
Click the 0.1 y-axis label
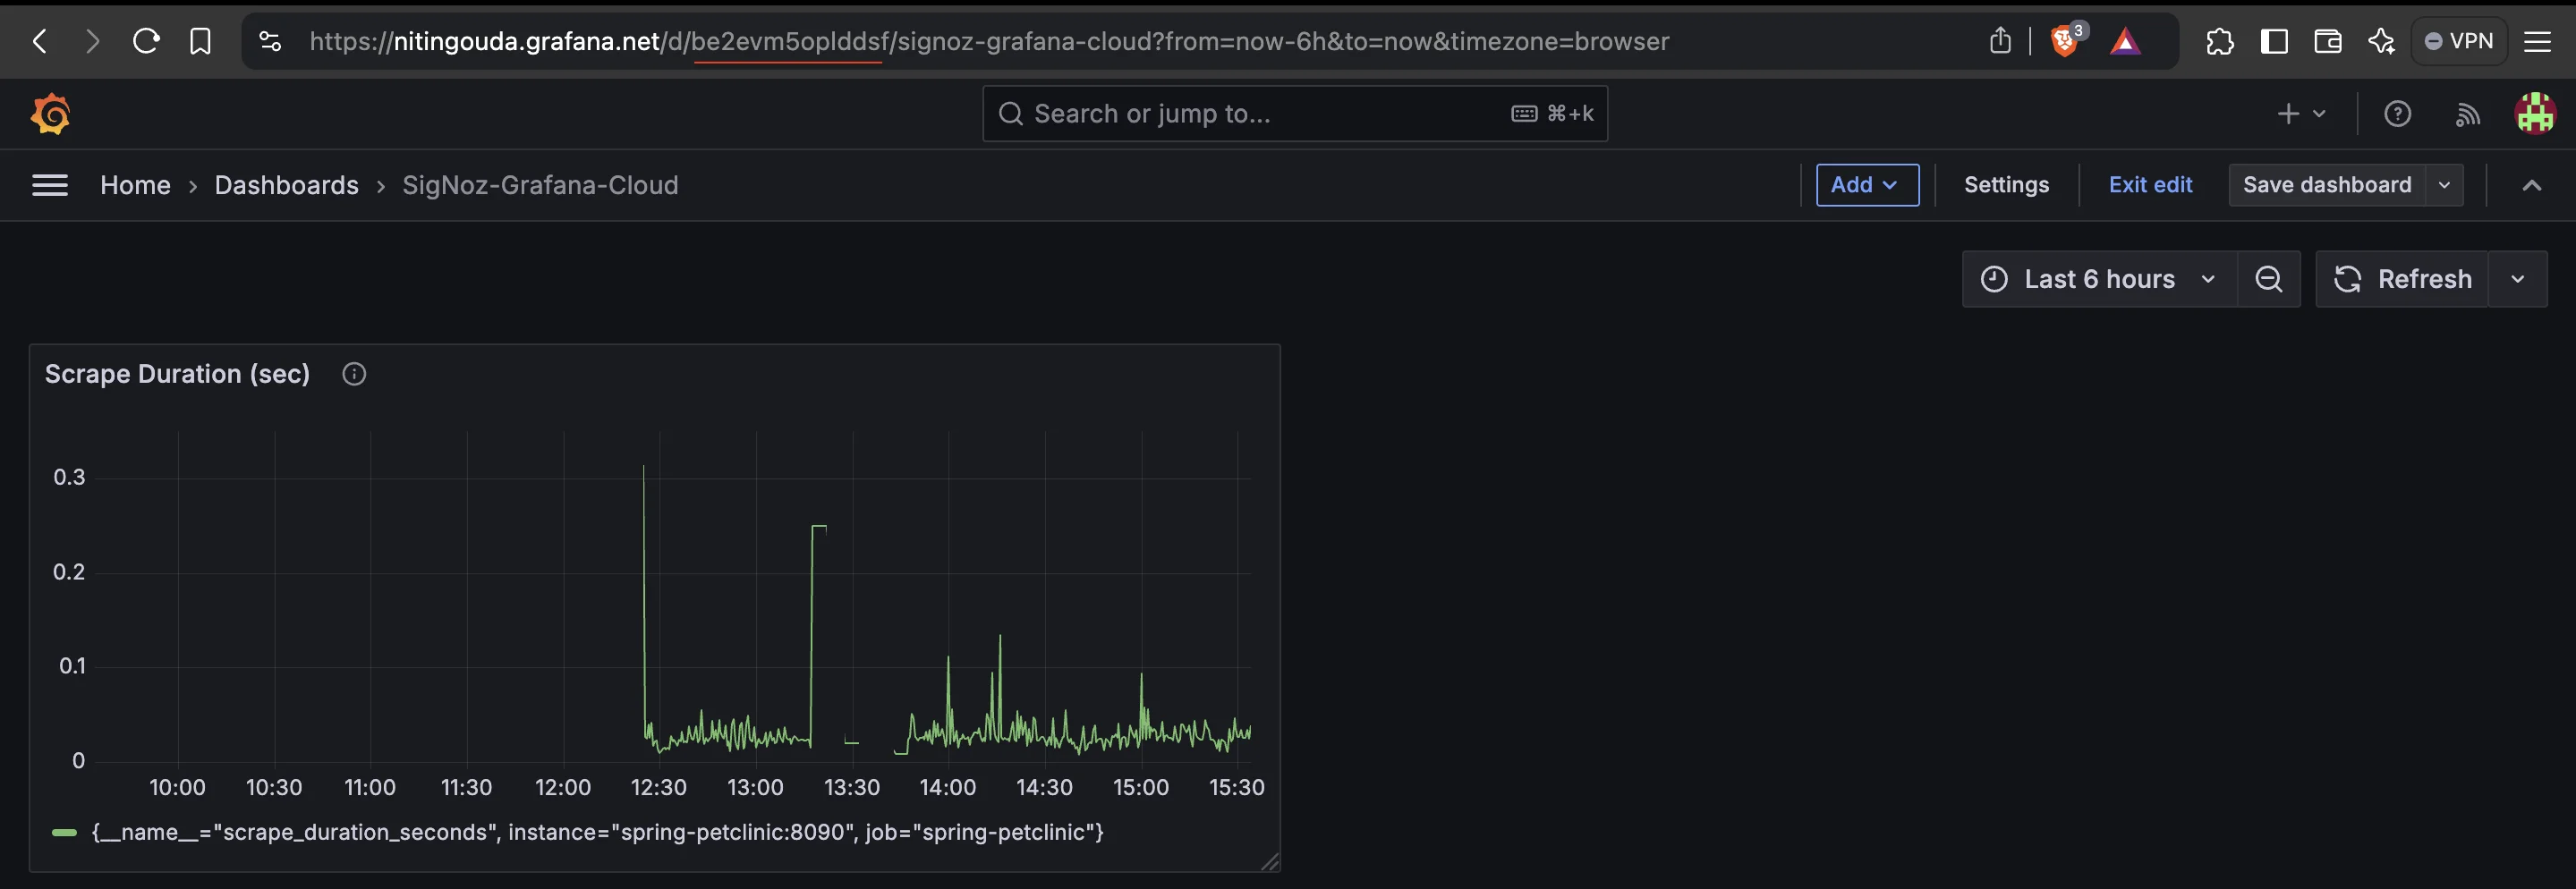[x=72, y=666]
